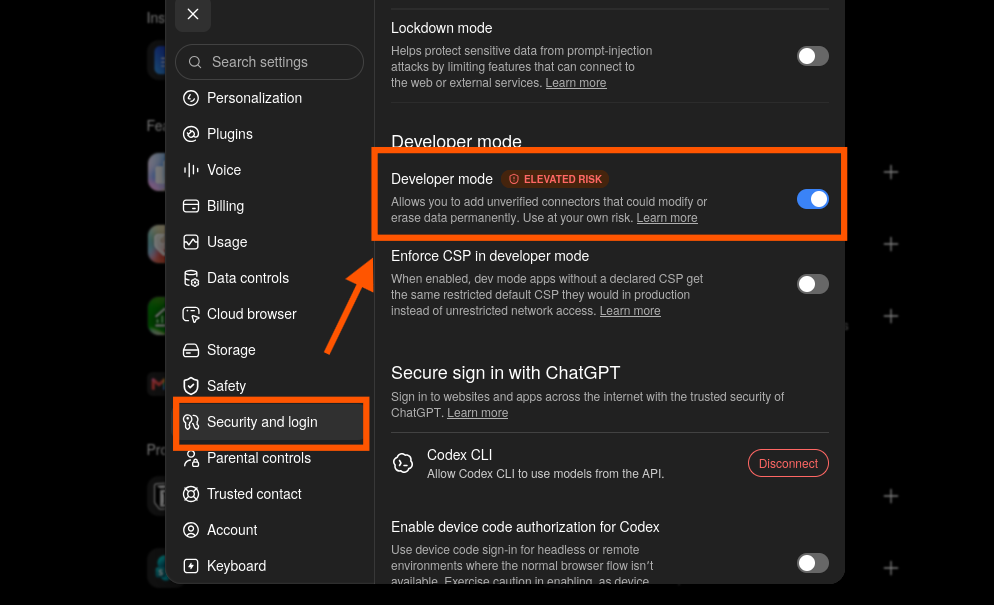The height and width of the screenshot is (605, 994).
Task: Click the Lockdown mode title text
Action: (x=441, y=29)
